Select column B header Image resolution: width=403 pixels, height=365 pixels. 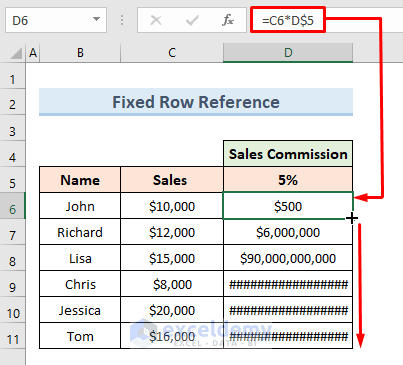[x=80, y=53]
